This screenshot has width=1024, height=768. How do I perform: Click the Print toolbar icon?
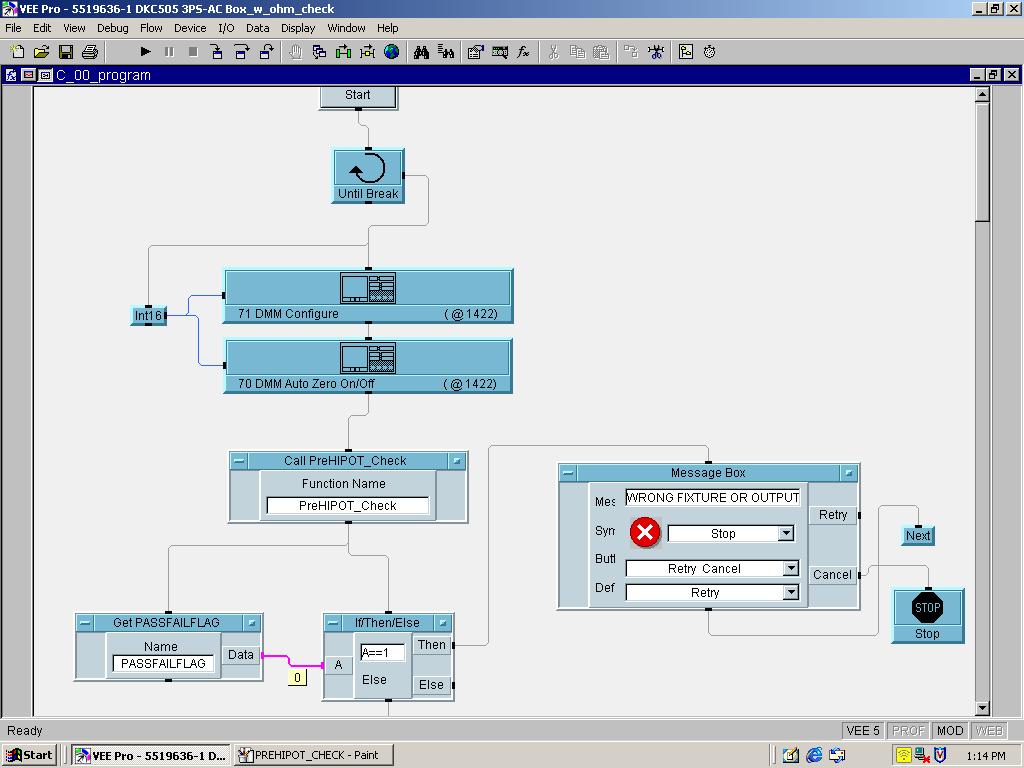tap(90, 52)
